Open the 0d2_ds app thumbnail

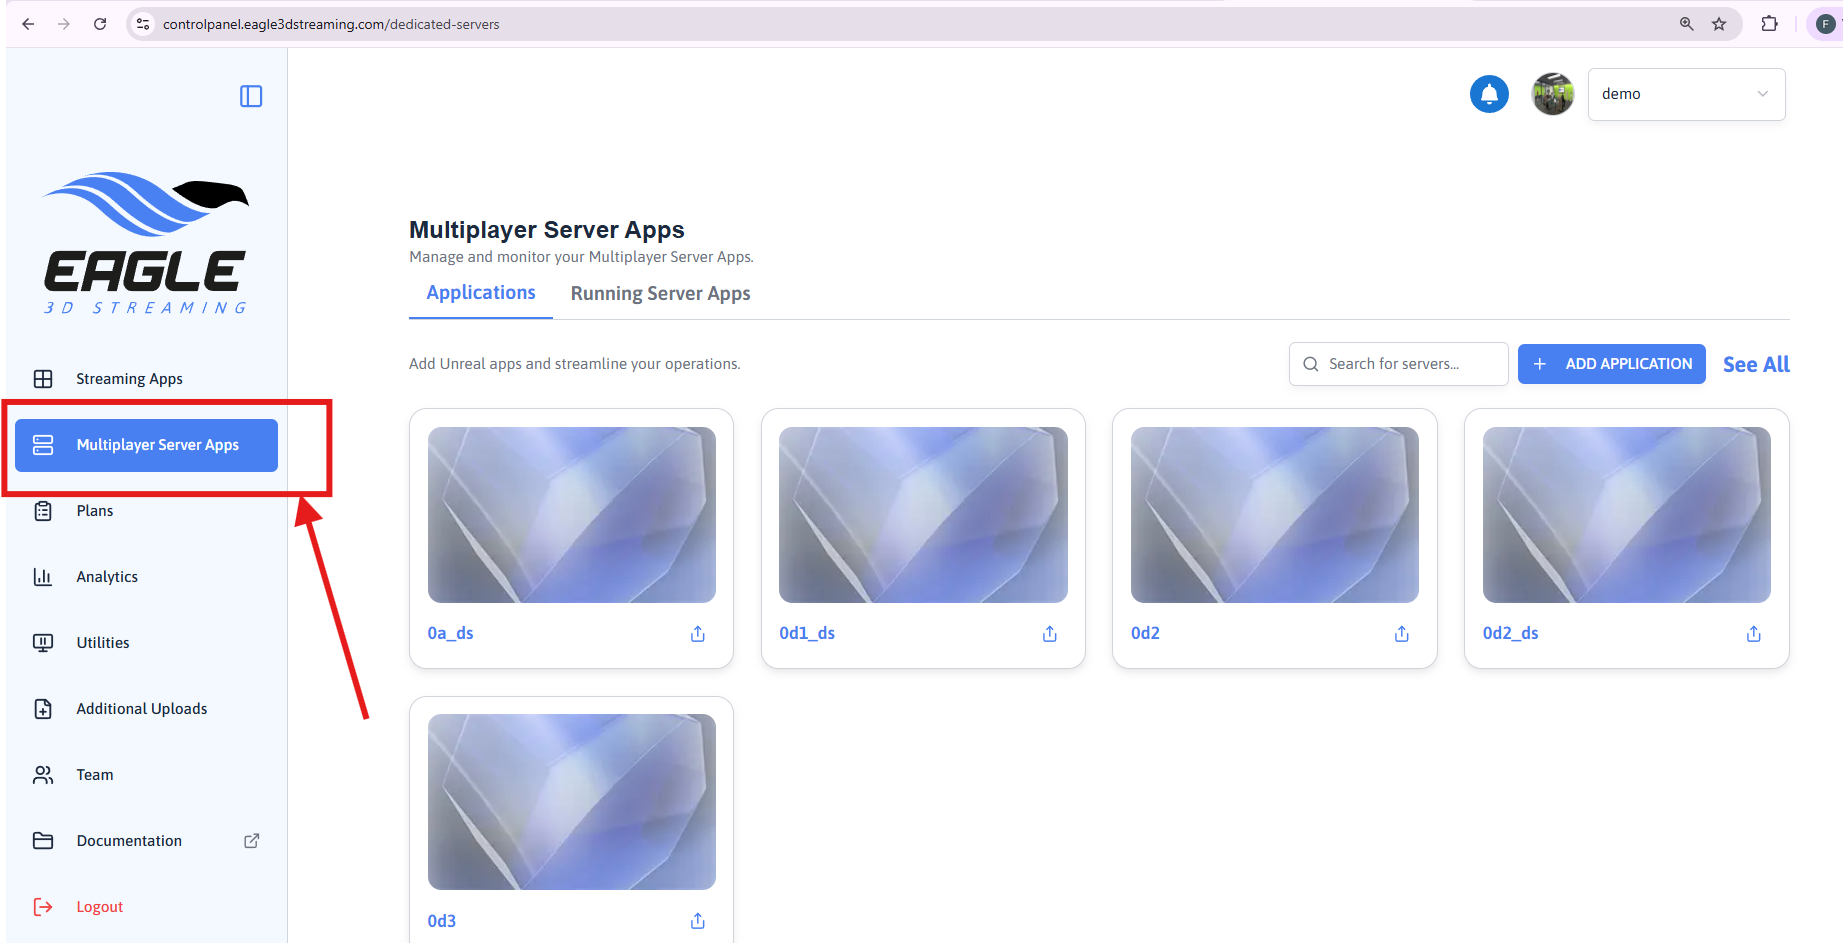pos(1626,515)
